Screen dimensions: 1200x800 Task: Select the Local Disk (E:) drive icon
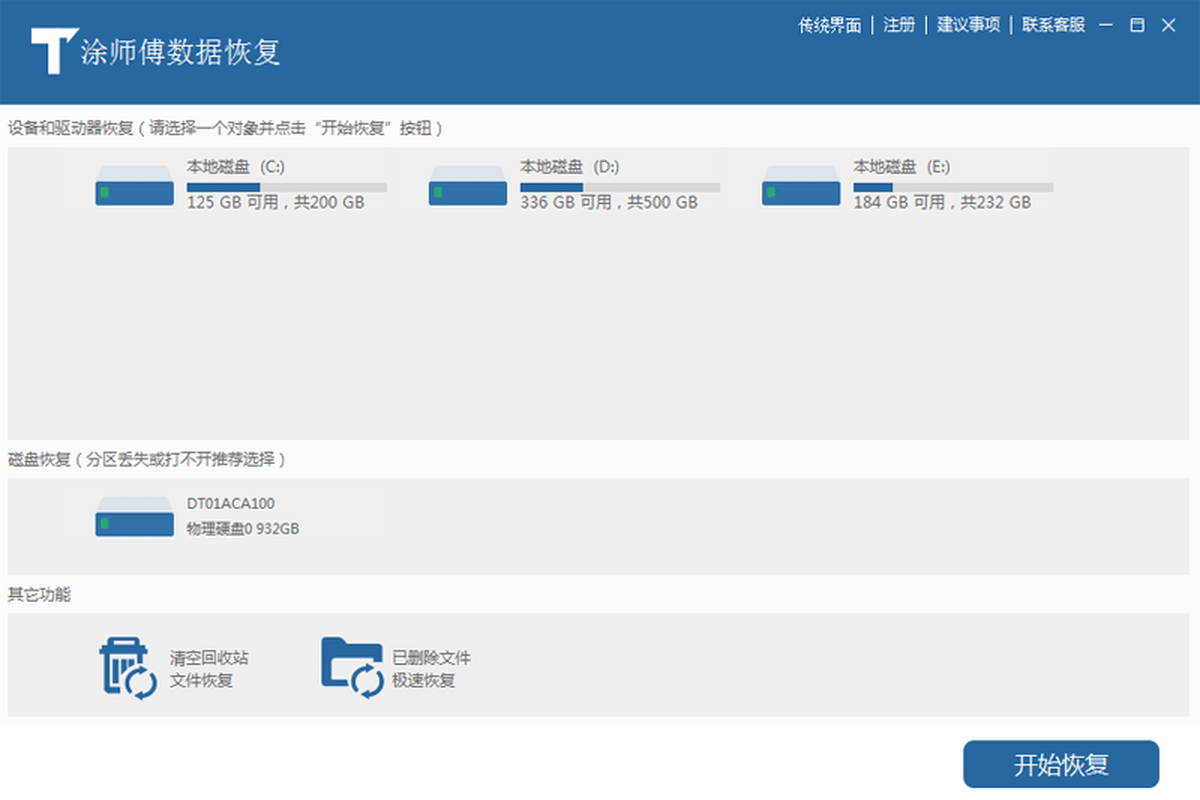click(800, 187)
